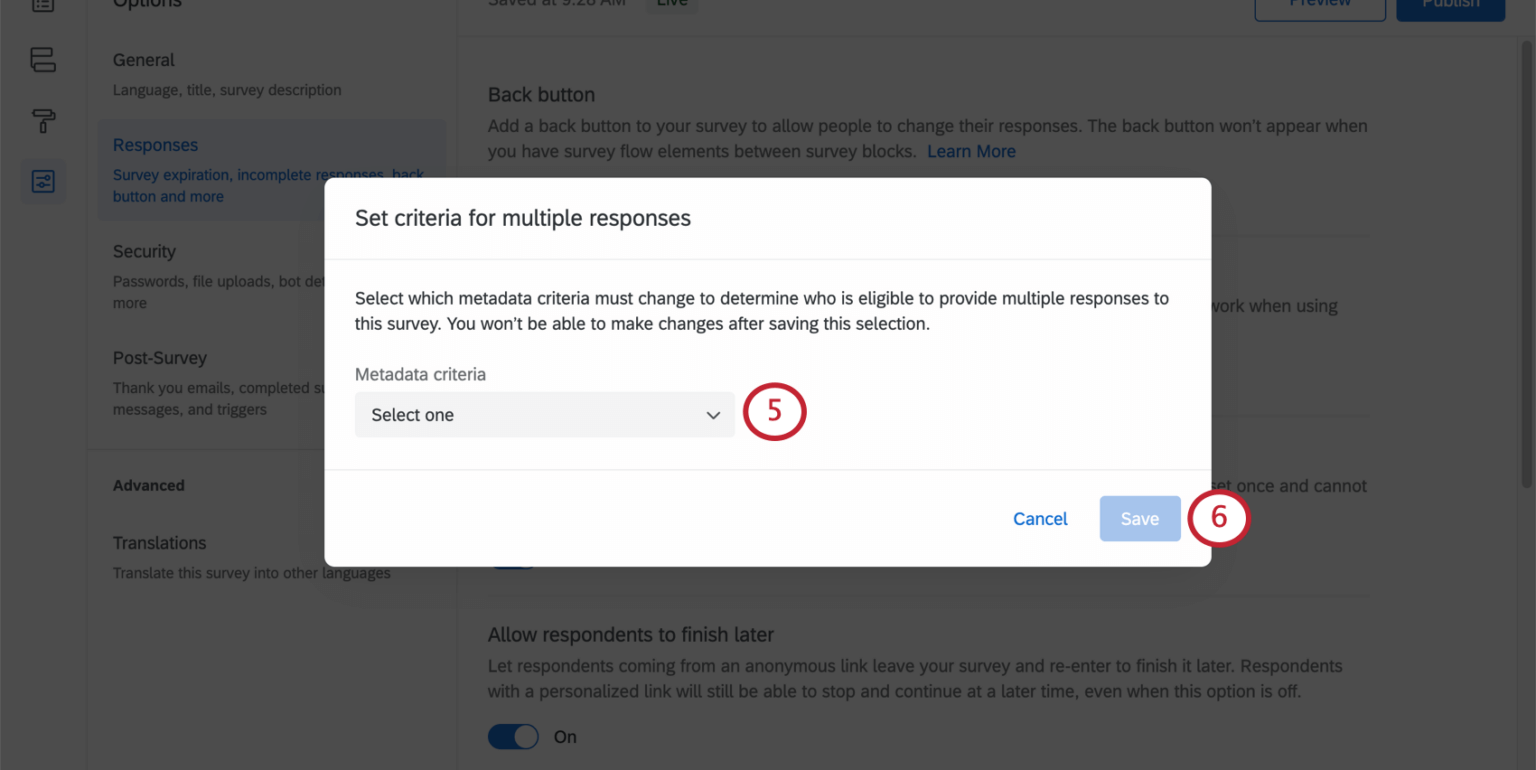Select the Responses settings section
Image resolution: width=1536 pixels, height=770 pixels.
point(155,145)
